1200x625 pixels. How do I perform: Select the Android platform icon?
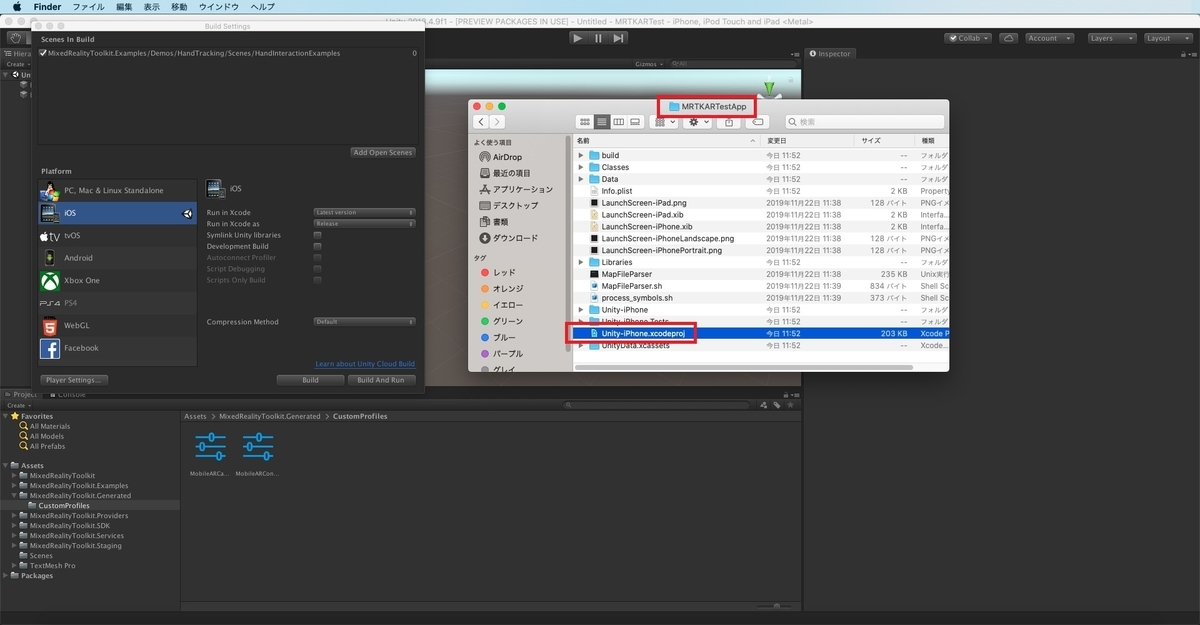click(x=50, y=258)
